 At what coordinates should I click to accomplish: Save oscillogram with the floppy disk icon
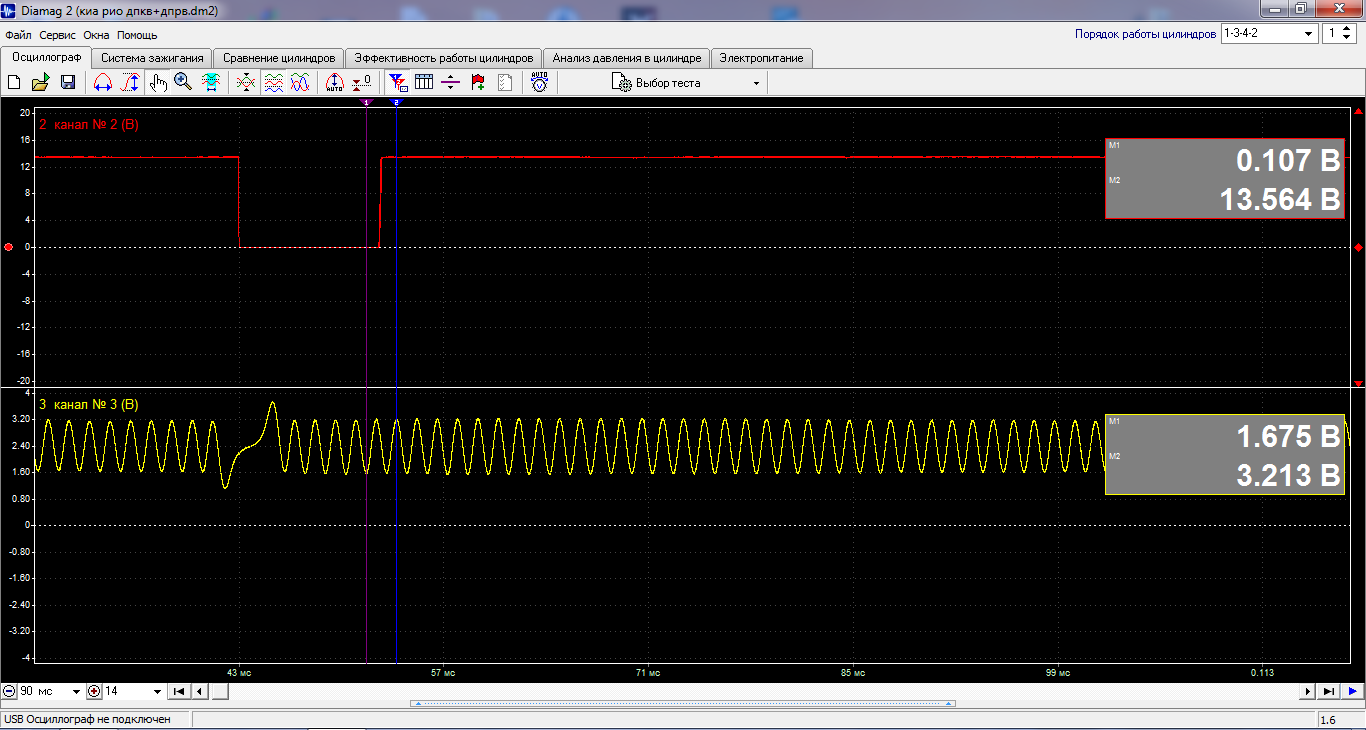point(68,83)
